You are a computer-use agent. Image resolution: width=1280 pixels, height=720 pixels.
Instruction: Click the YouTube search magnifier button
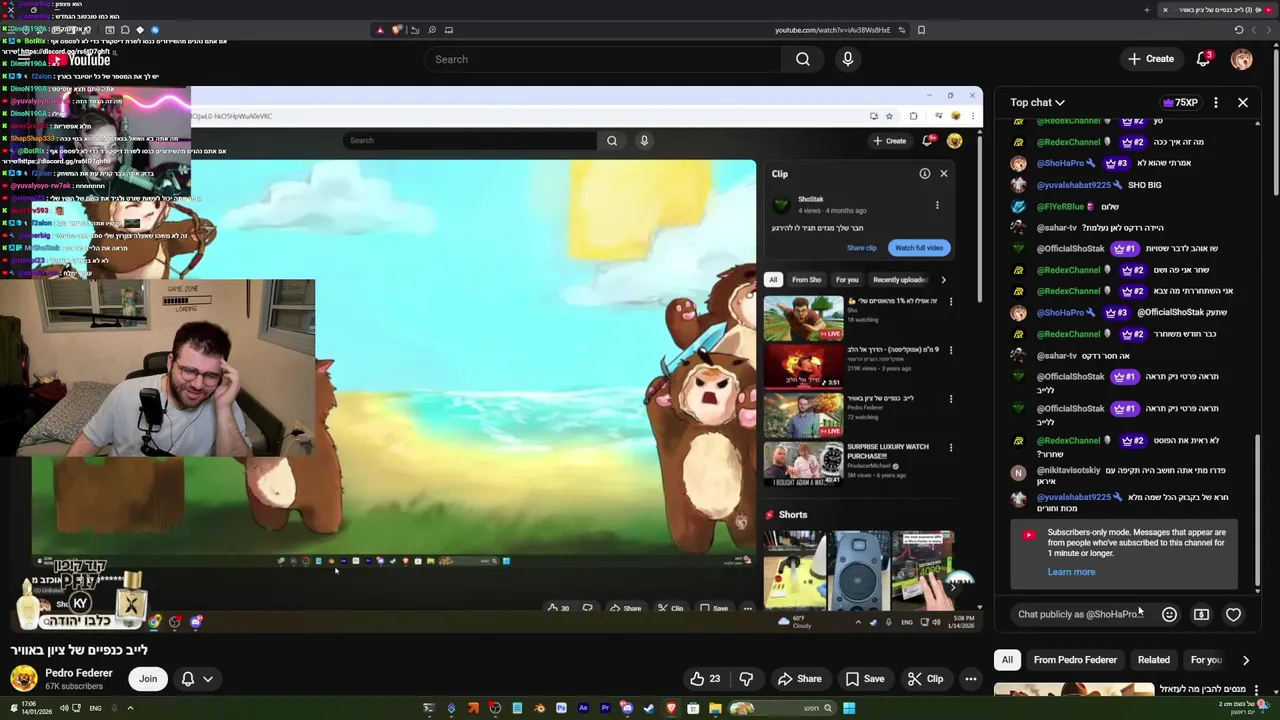point(803,59)
